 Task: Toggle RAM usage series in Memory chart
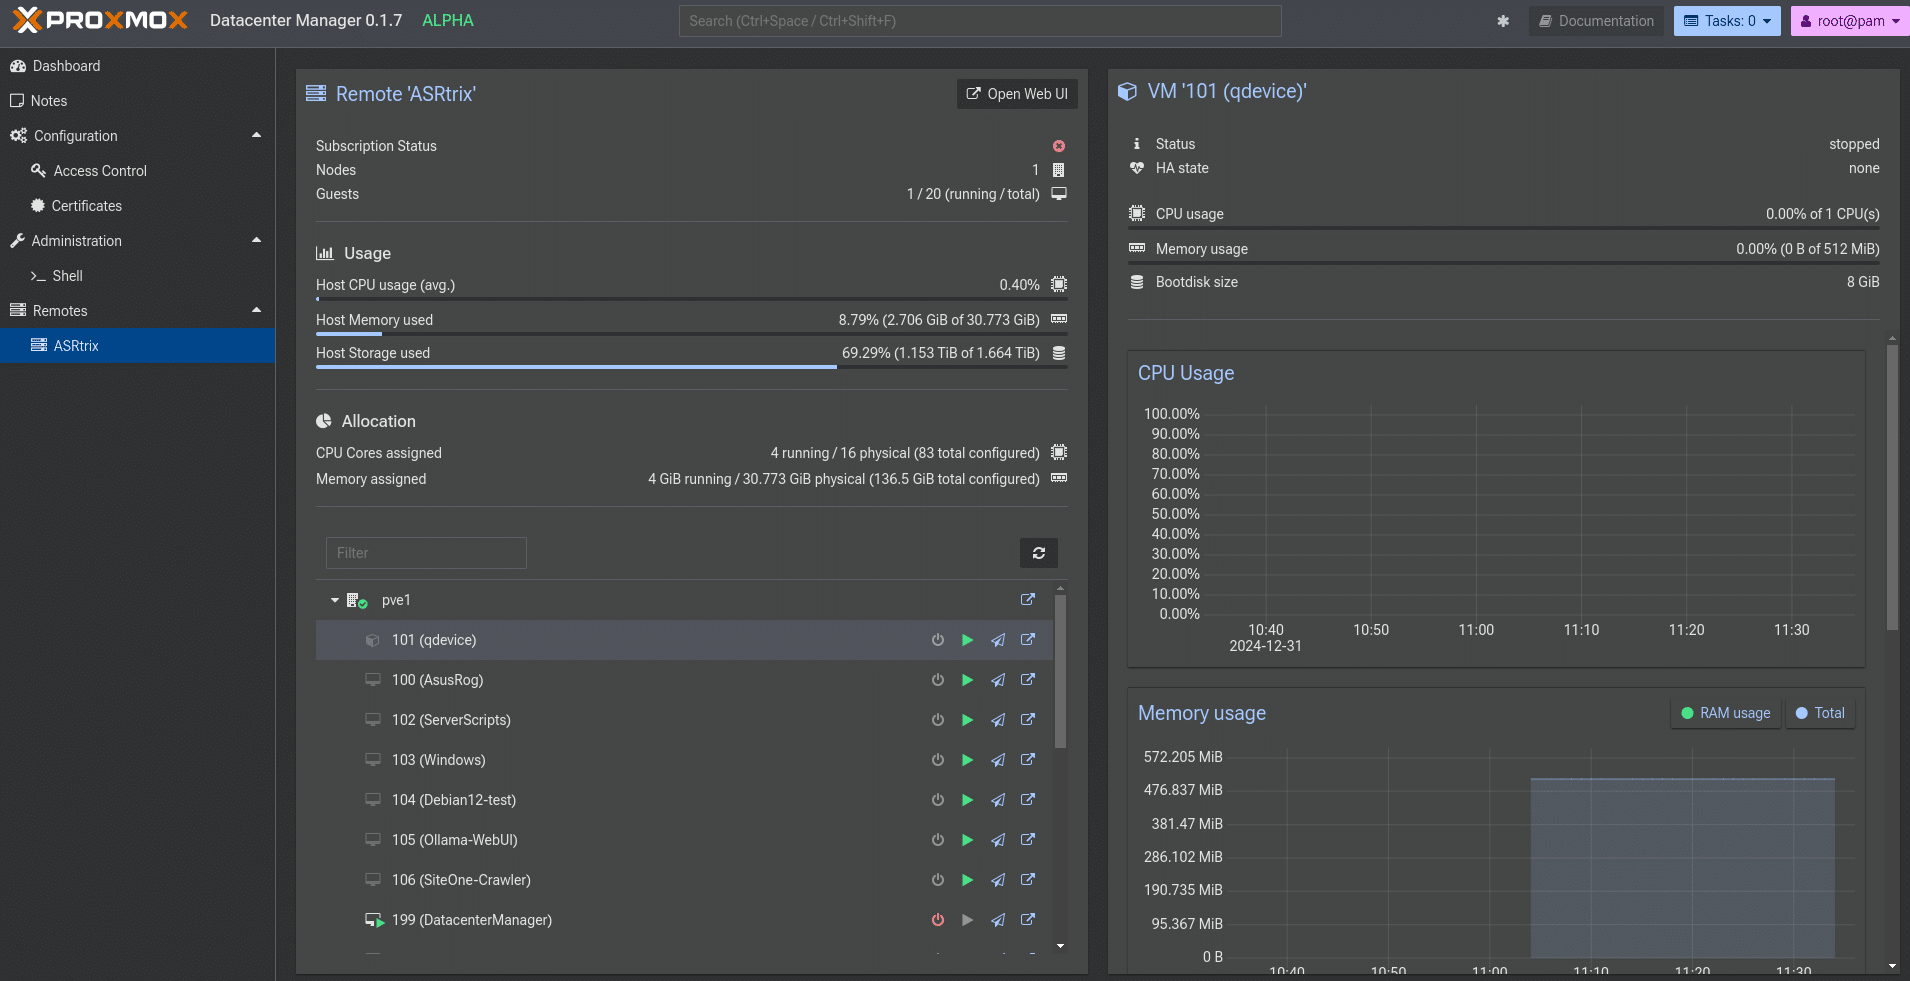tap(1723, 712)
